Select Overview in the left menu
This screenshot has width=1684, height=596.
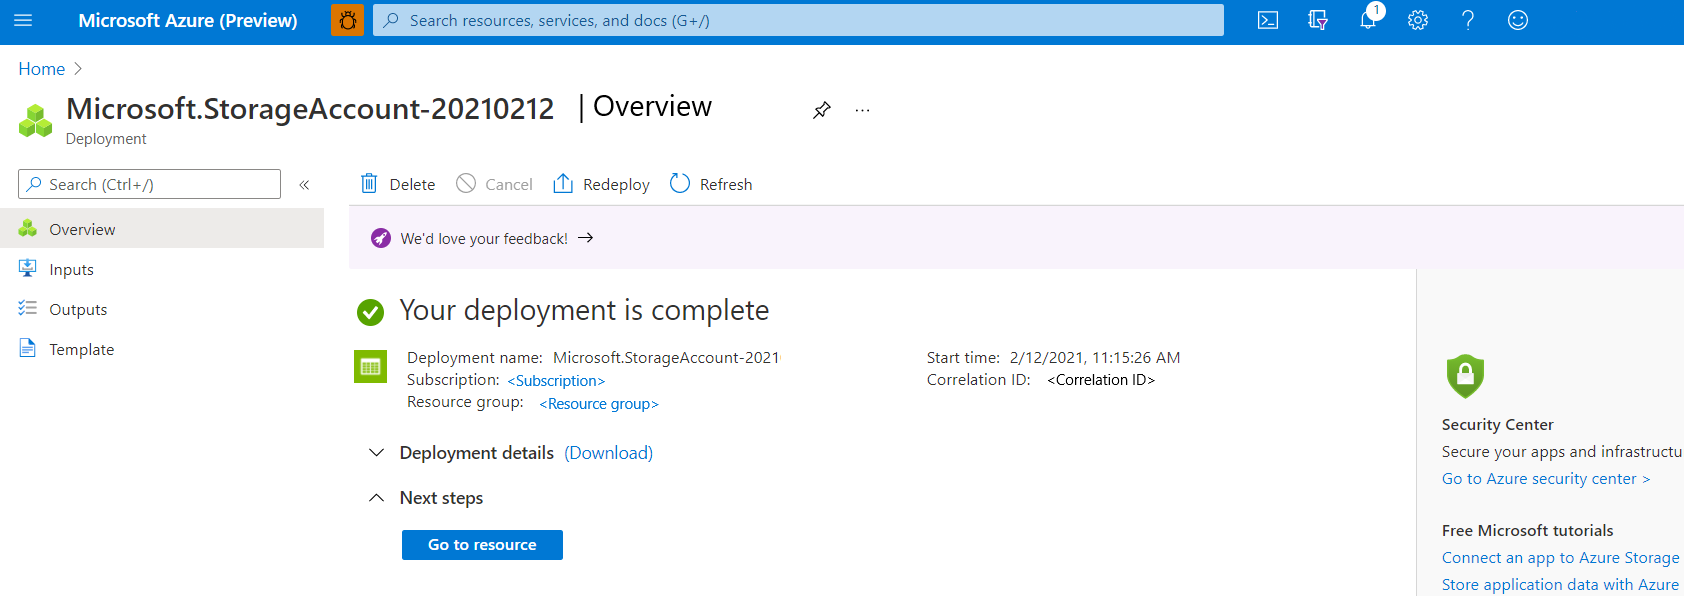[162, 229]
